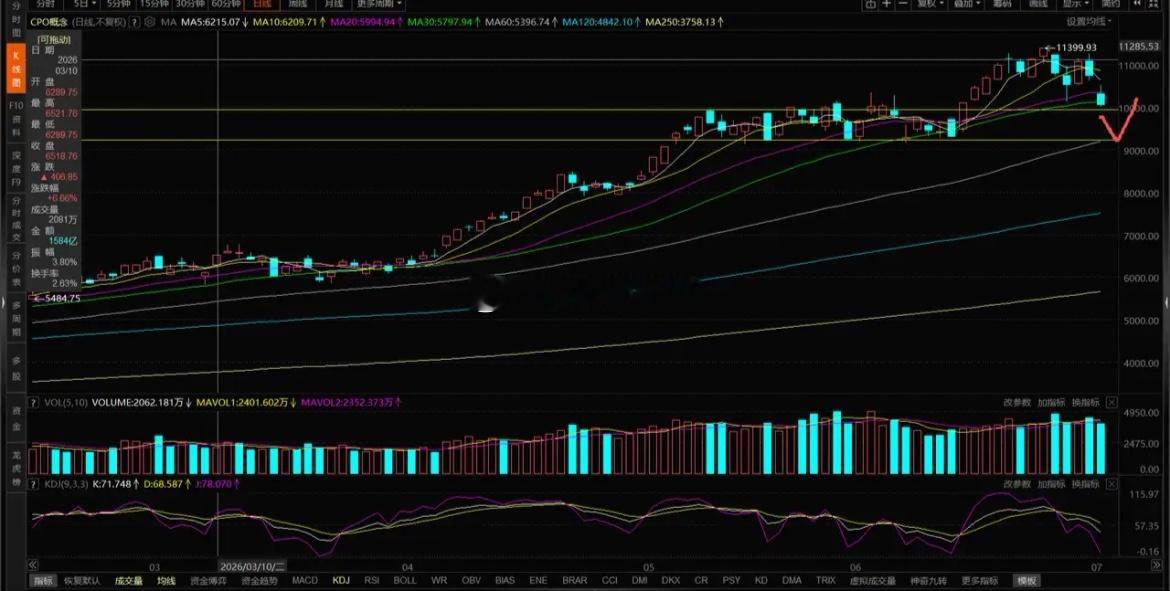
Task: Select the OBV indicator
Action: coord(472,581)
